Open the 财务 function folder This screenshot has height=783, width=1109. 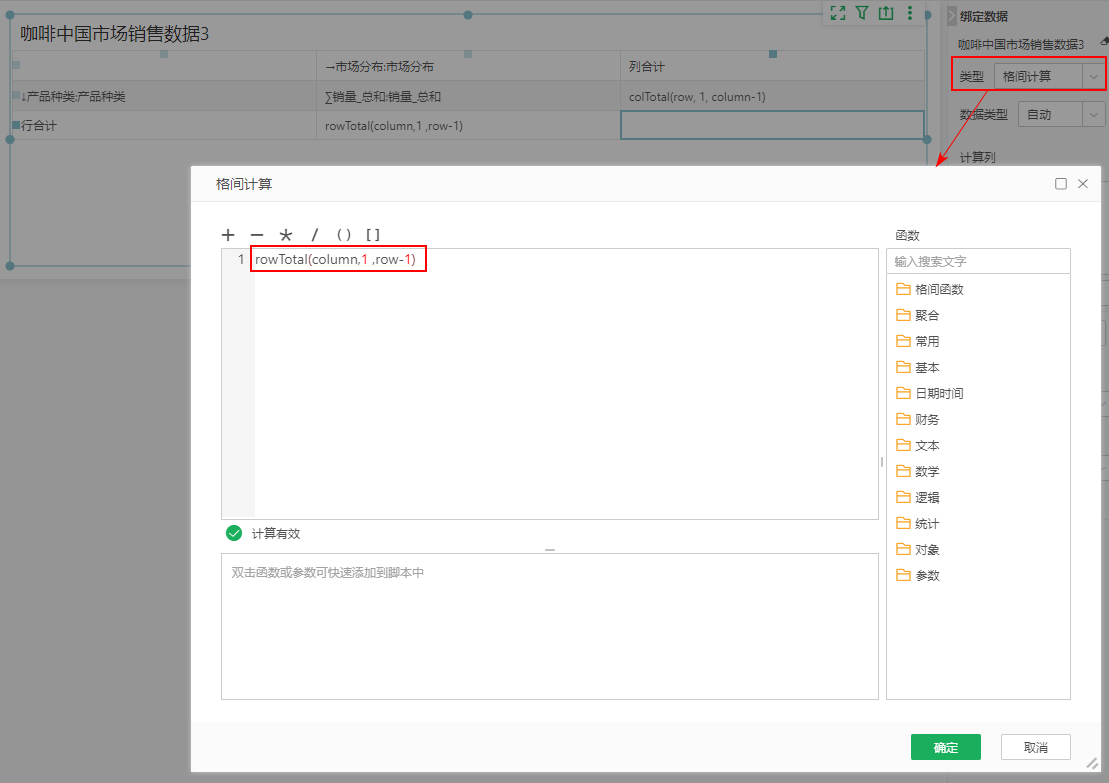[x=918, y=419]
